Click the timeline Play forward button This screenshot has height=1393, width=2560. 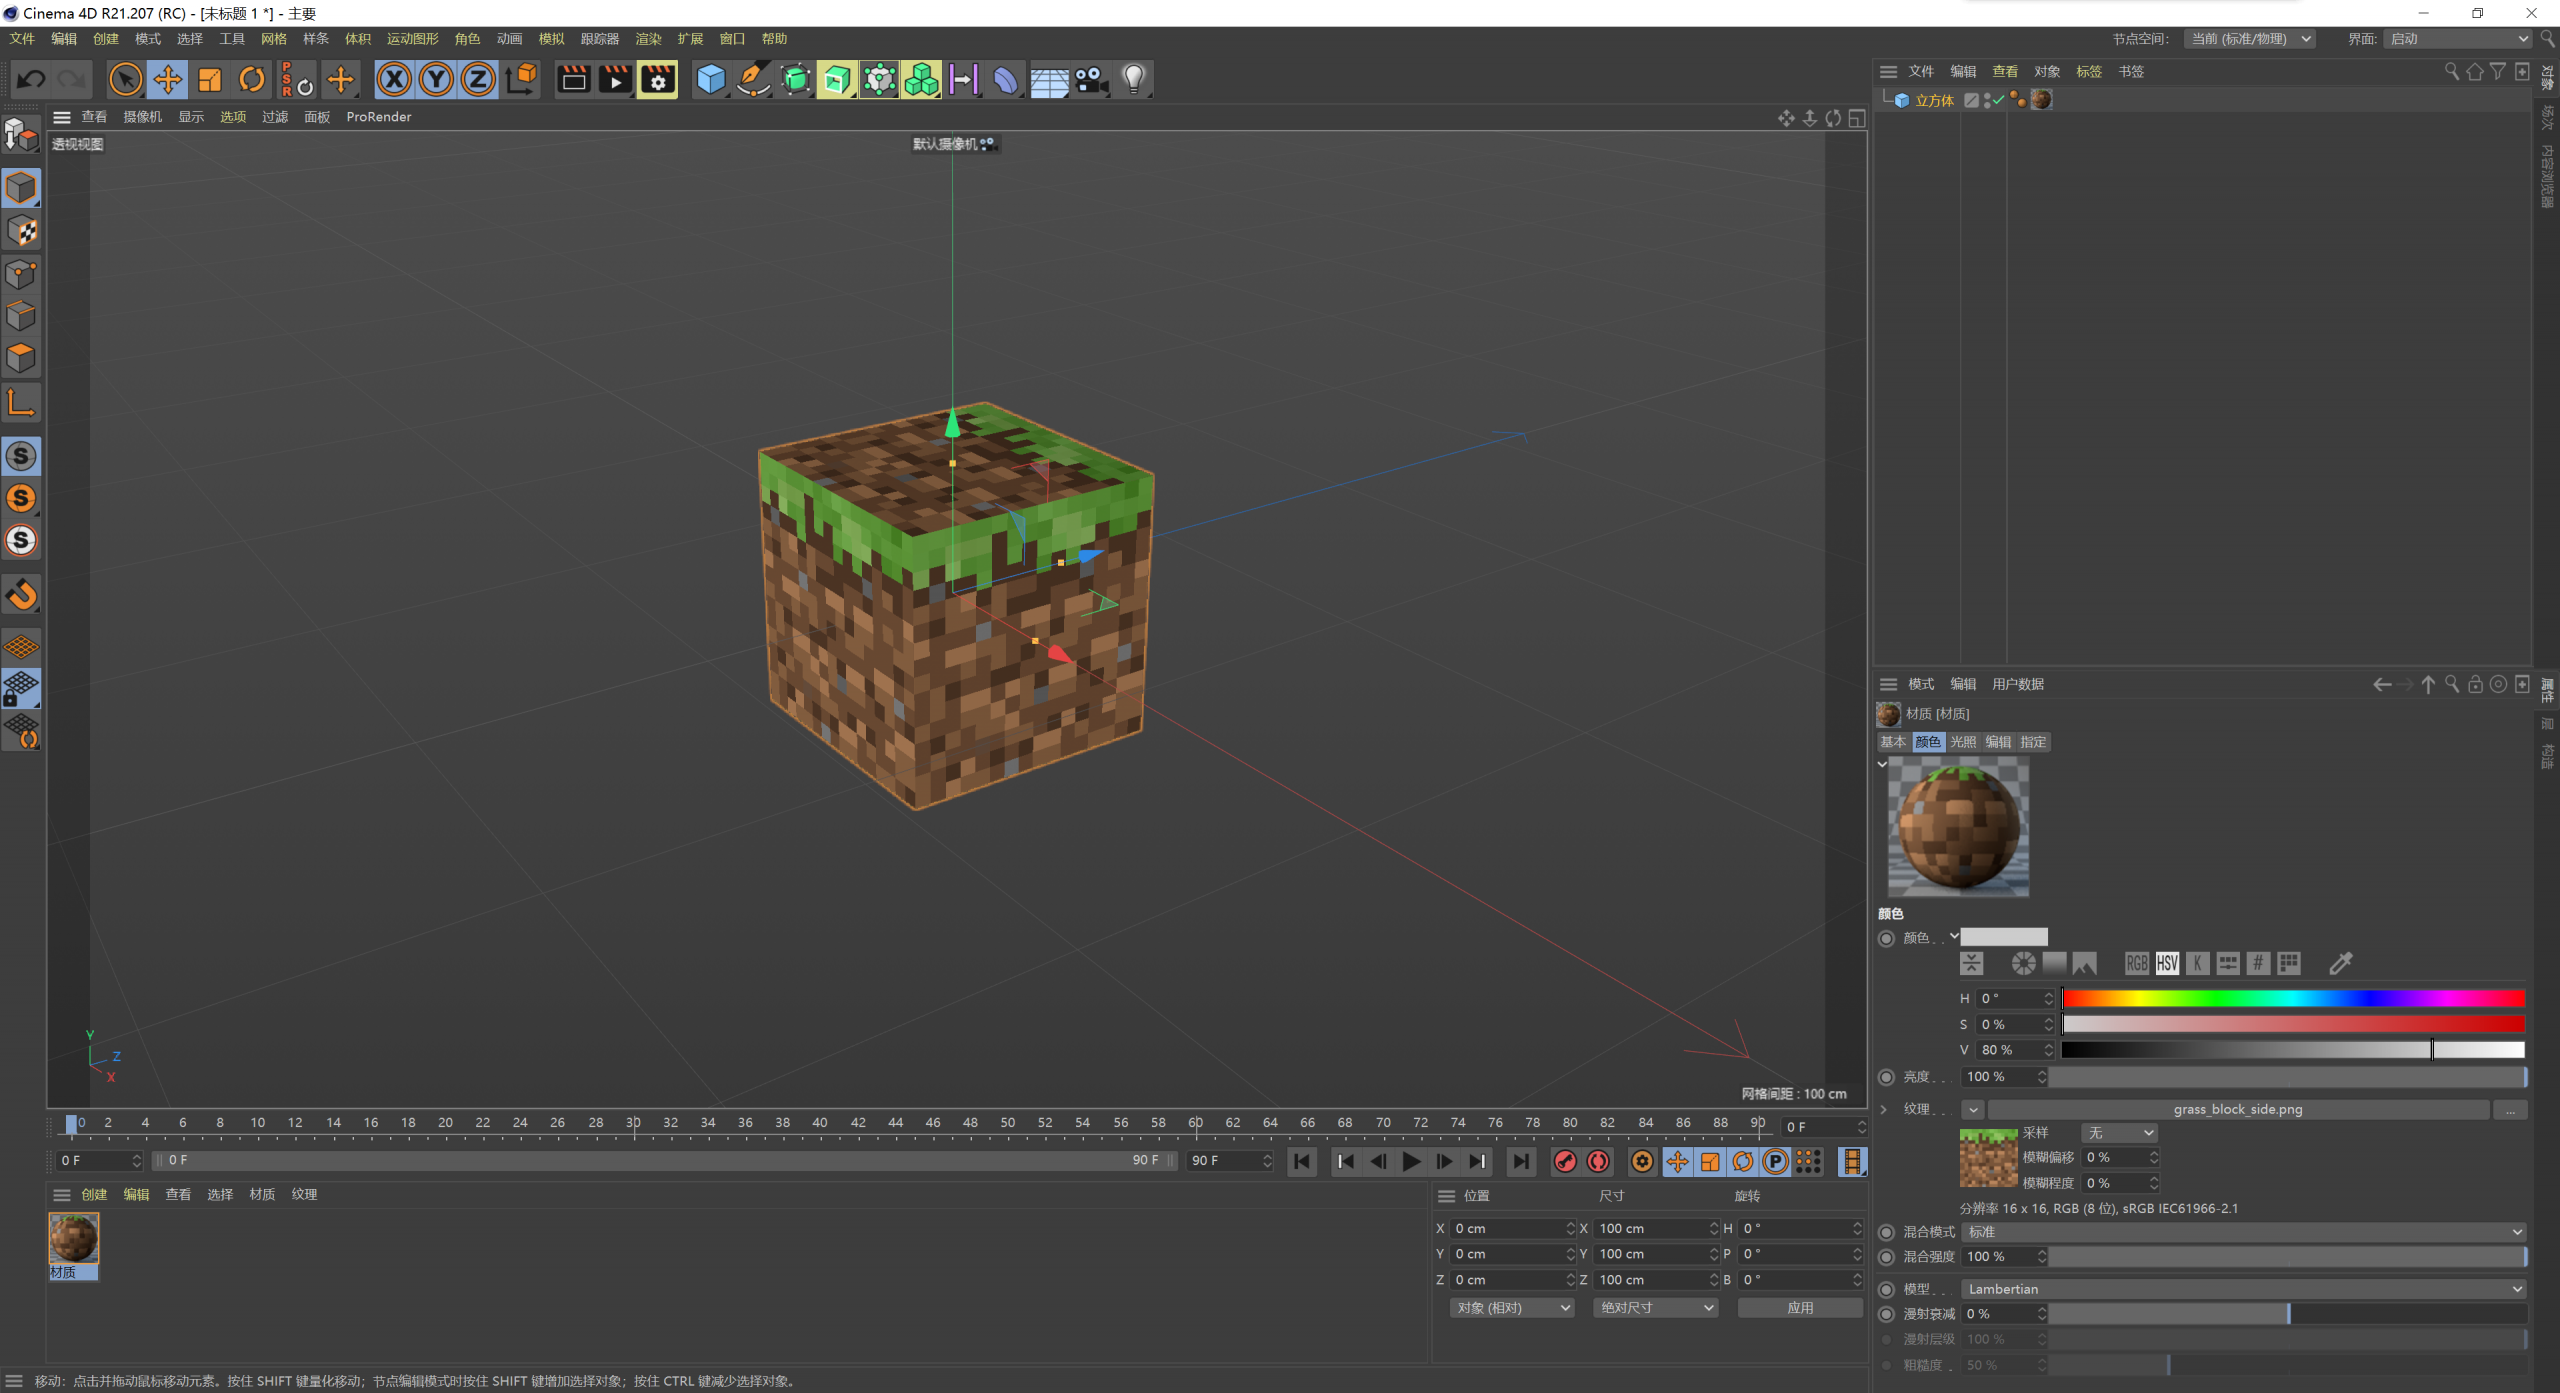coord(1411,1161)
